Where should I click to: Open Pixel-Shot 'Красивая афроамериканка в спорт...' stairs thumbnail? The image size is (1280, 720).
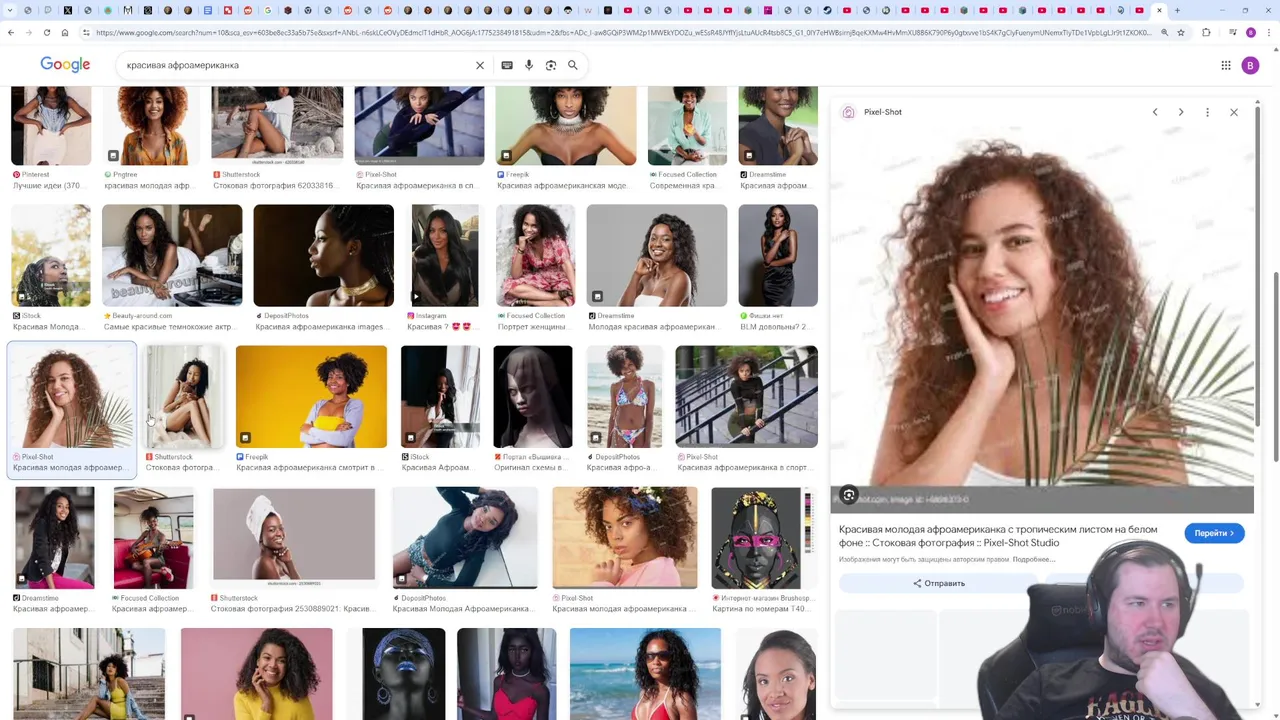click(x=746, y=397)
